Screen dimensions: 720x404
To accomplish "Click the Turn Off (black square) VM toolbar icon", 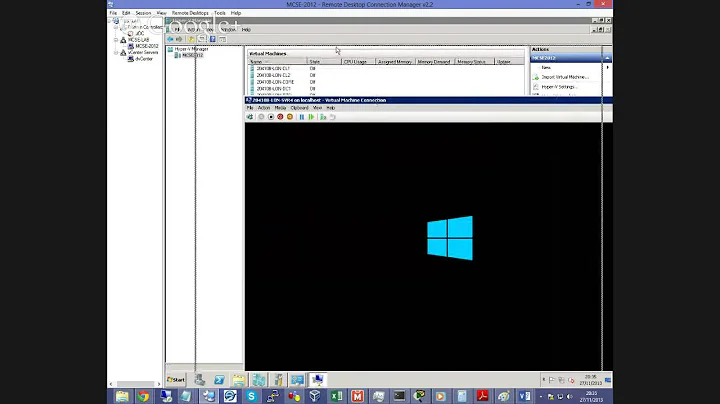I will point(271,117).
